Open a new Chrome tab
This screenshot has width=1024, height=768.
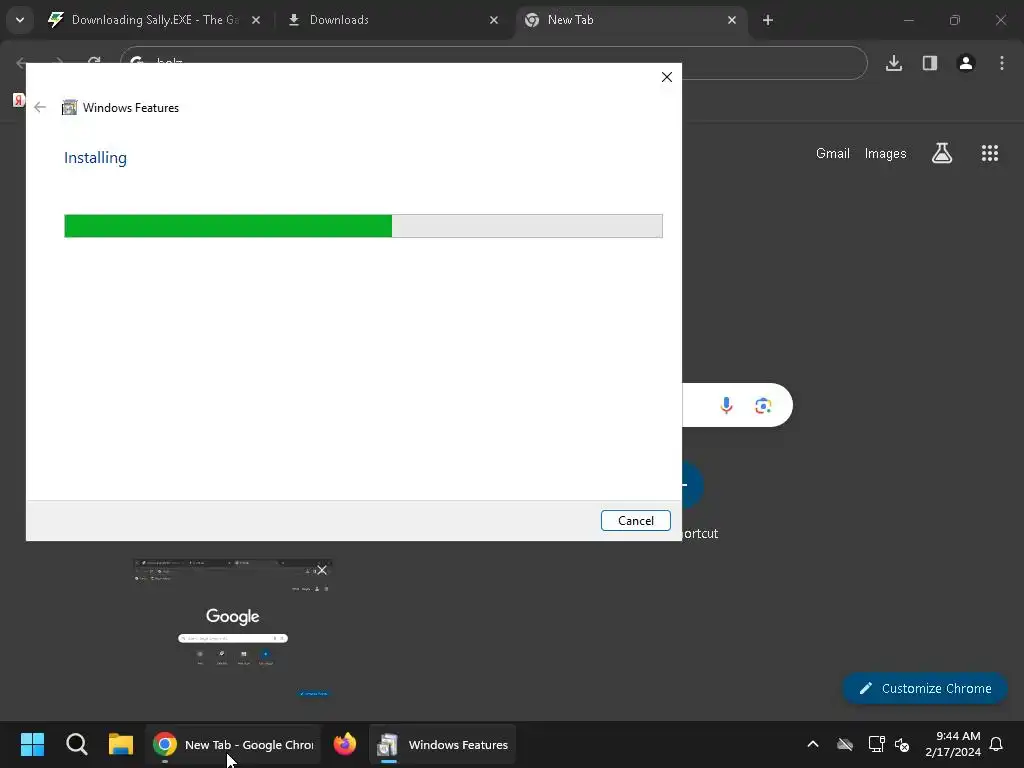coord(768,20)
